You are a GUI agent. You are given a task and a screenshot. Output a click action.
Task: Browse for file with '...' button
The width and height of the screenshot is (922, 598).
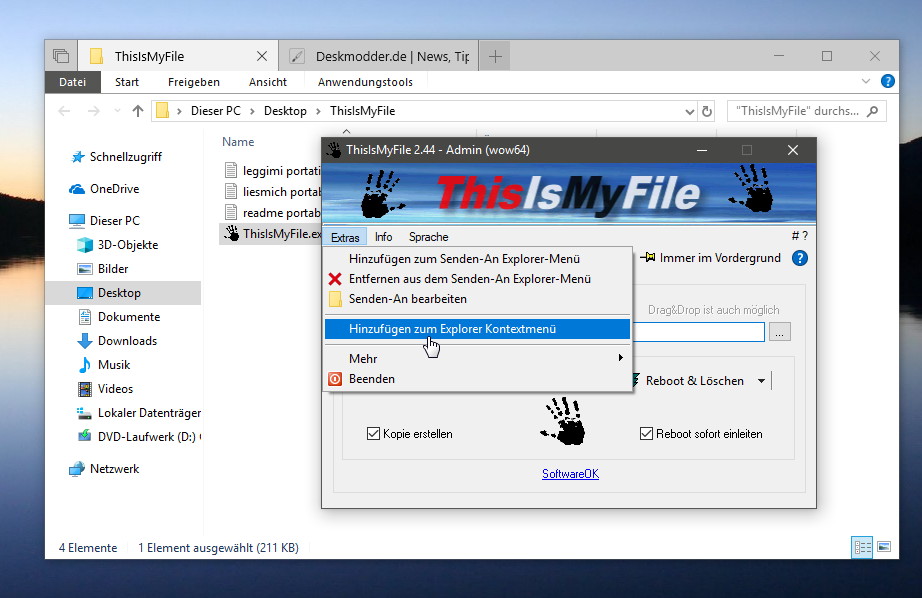pyautogui.click(x=779, y=332)
